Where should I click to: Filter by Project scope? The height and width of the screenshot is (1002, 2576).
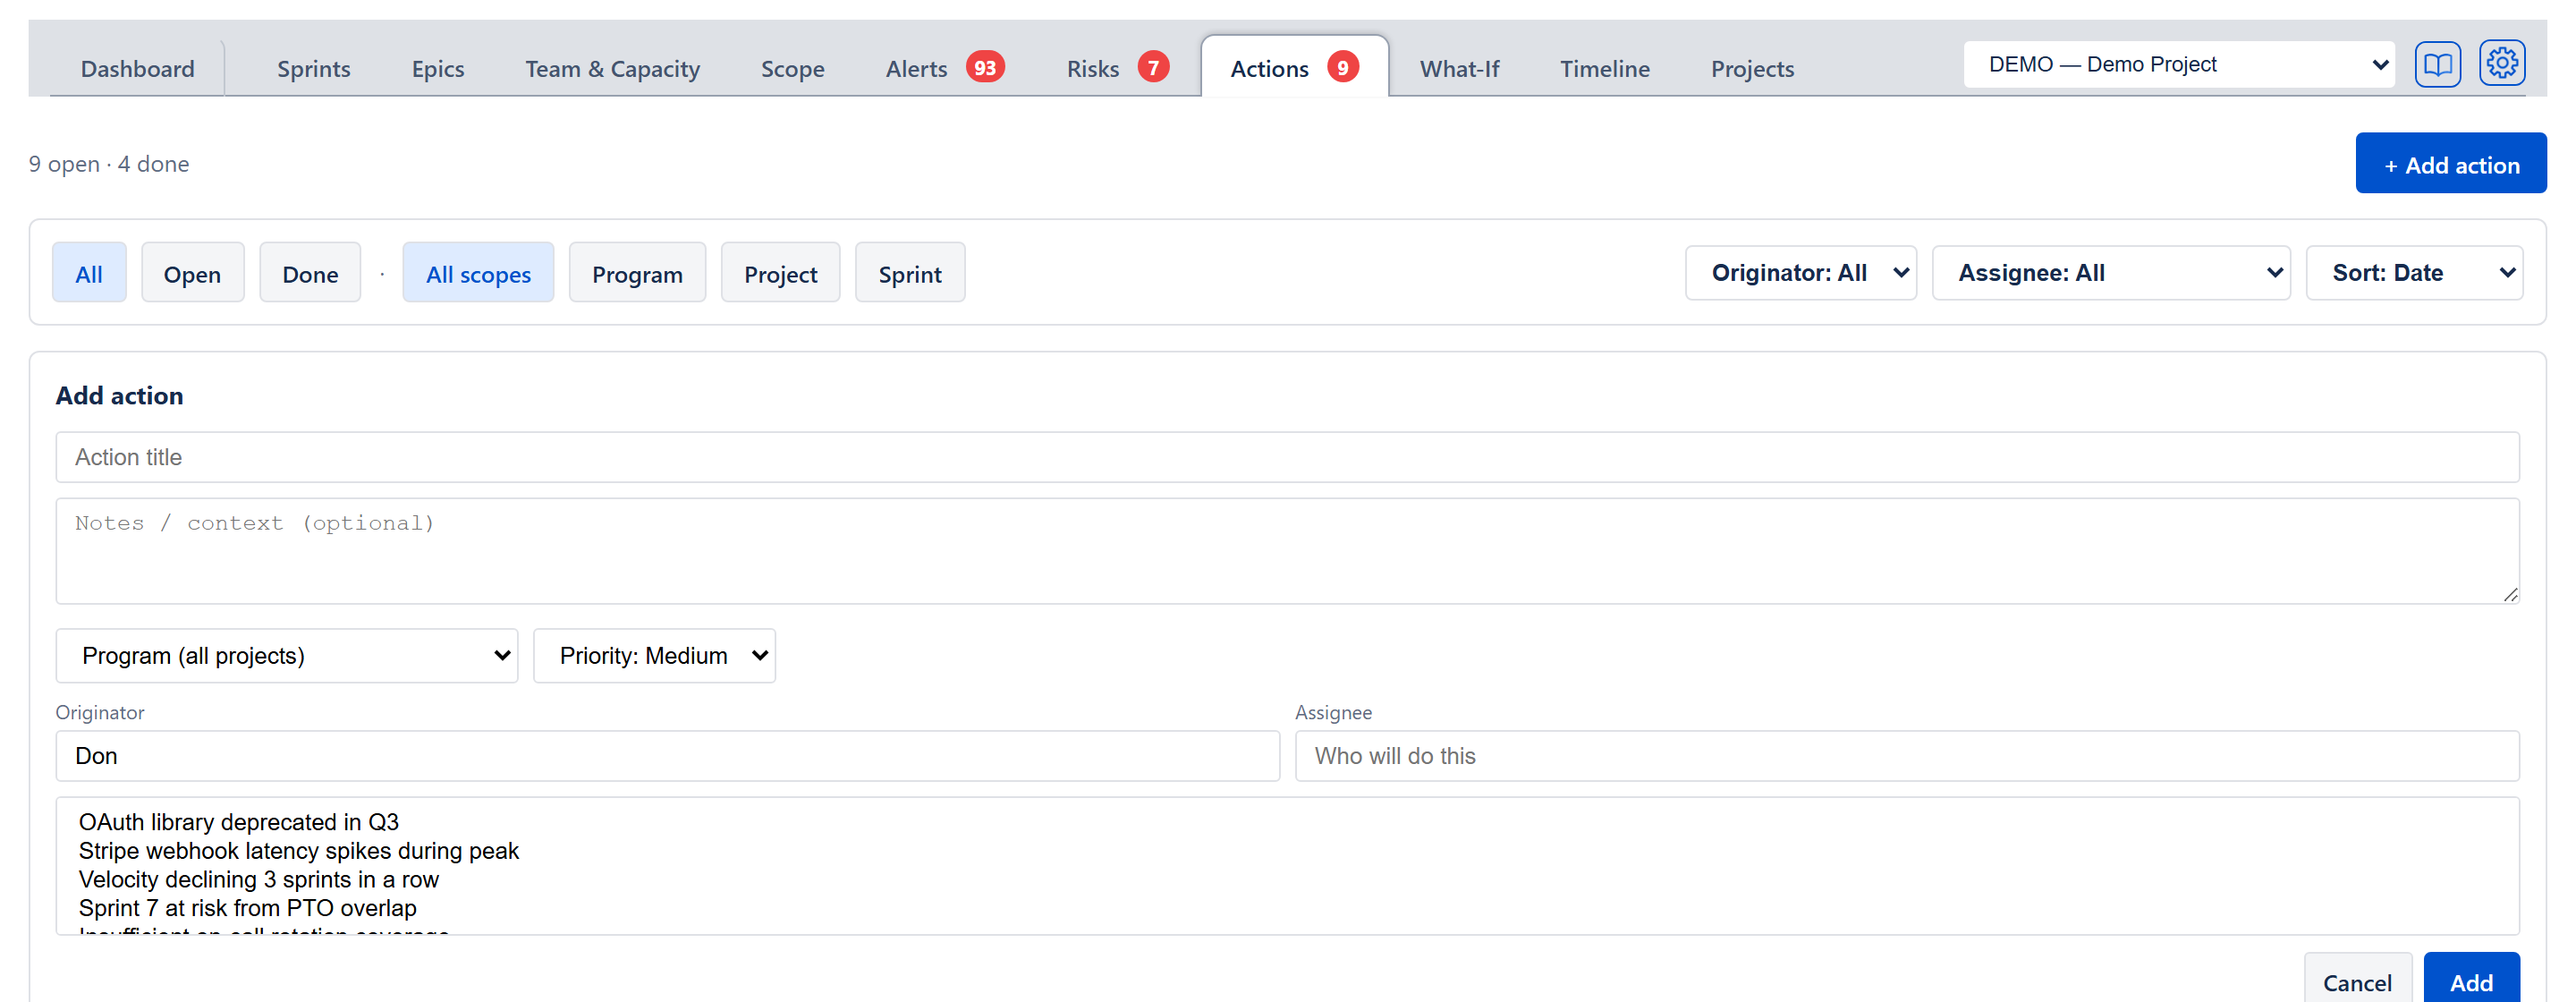(780, 273)
